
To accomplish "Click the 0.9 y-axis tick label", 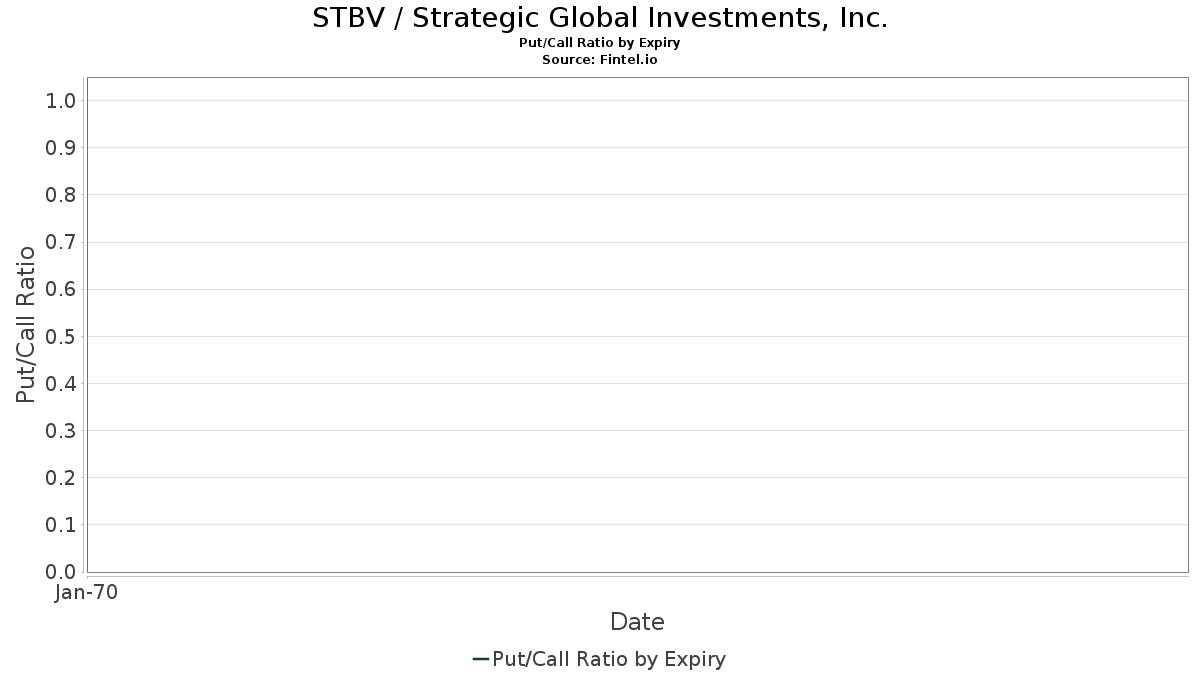I will [61, 147].
